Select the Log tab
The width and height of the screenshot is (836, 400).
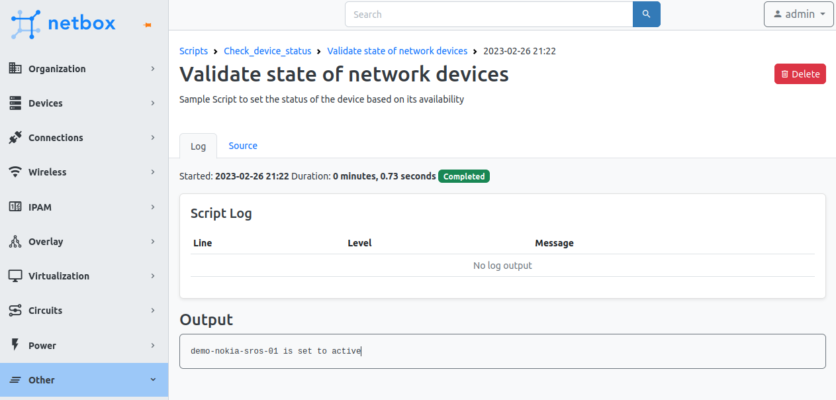tap(198, 147)
